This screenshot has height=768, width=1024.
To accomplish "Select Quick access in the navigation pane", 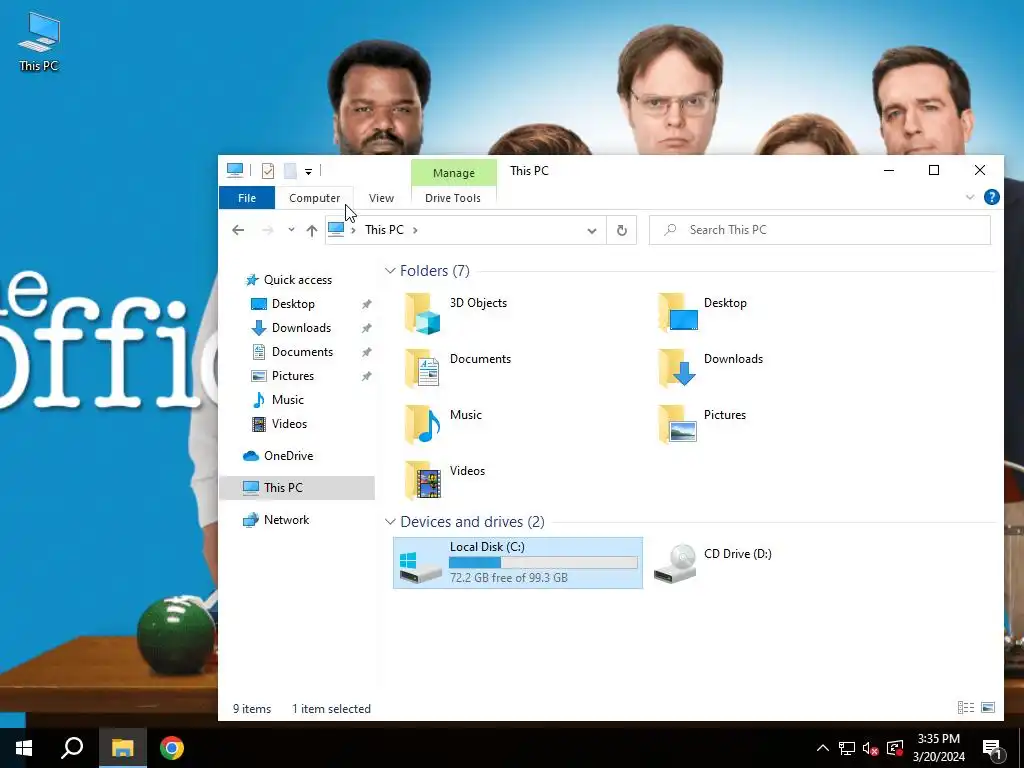I will pyautogui.click(x=298, y=280).
